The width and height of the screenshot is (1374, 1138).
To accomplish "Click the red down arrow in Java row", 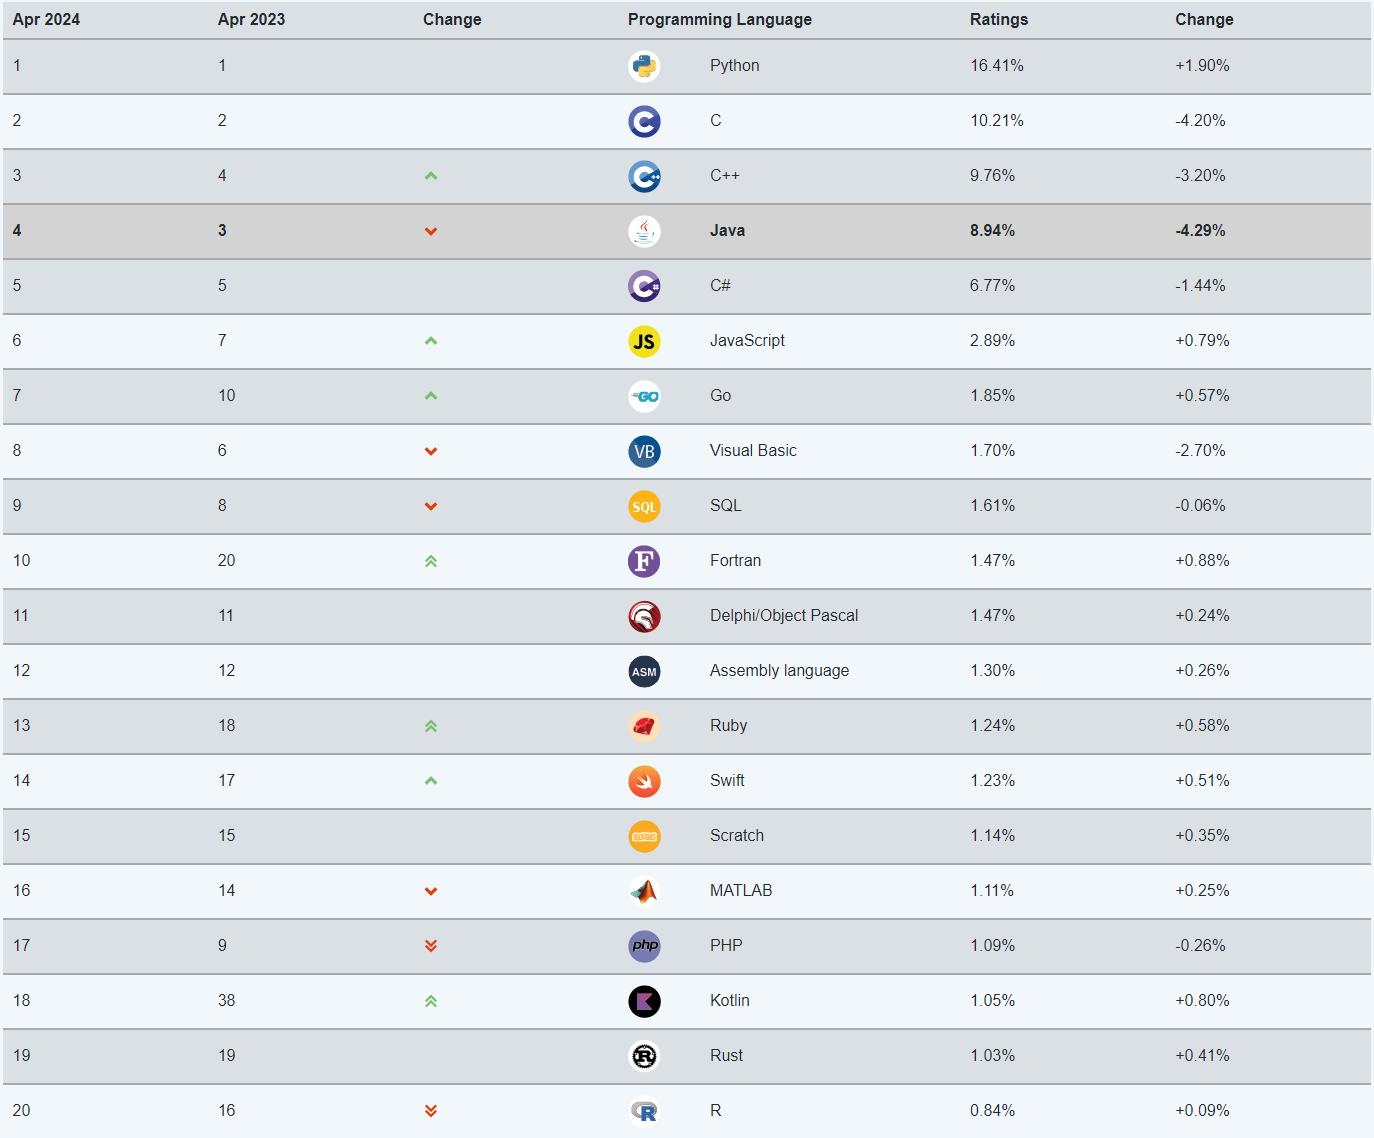I will (431, 231).
